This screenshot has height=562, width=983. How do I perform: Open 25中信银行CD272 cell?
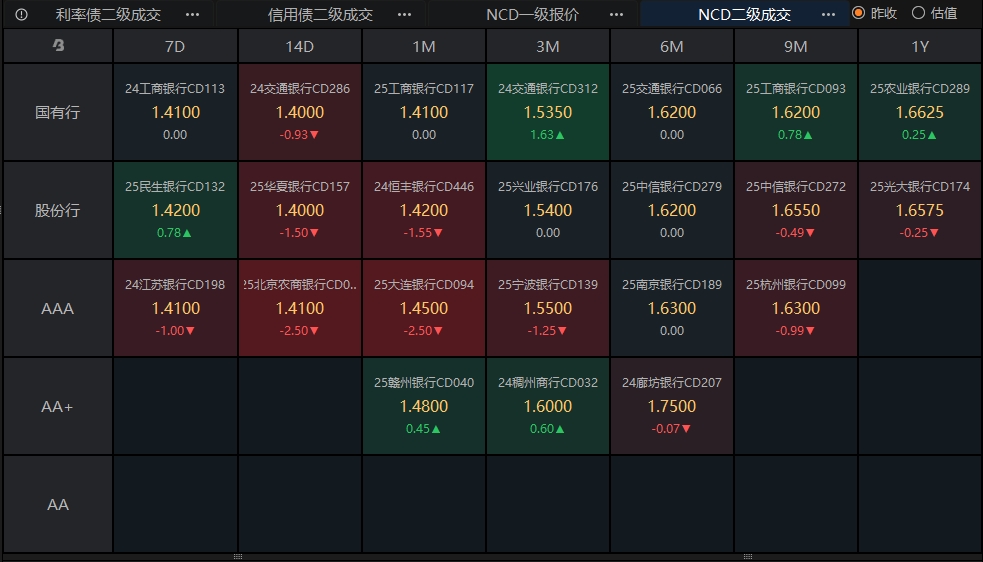(796, 210)
